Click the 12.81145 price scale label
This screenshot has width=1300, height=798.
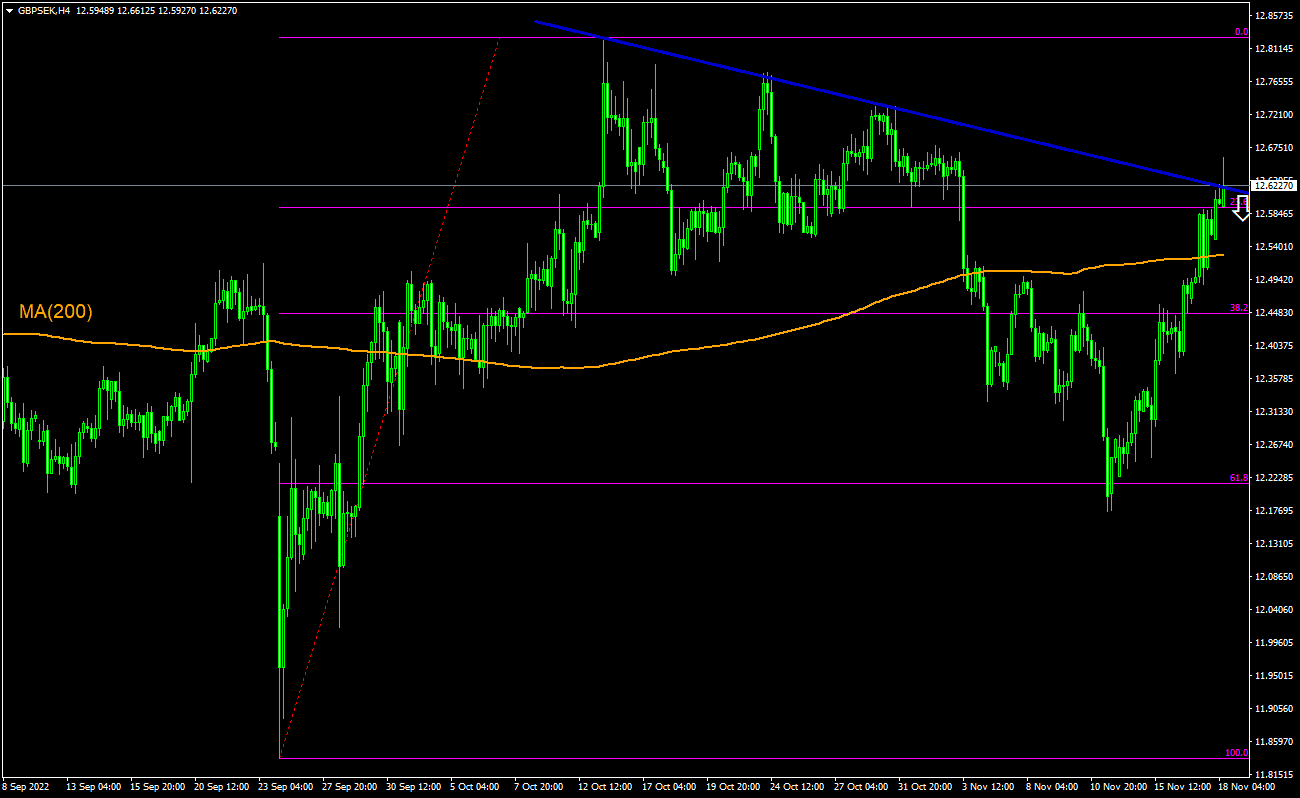tap(1275, 49)
